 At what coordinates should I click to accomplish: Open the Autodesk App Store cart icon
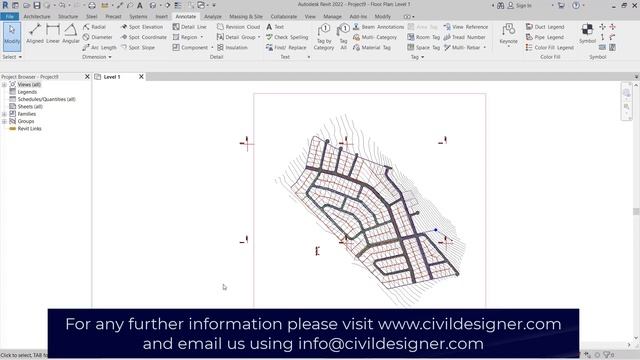(561, 6)
